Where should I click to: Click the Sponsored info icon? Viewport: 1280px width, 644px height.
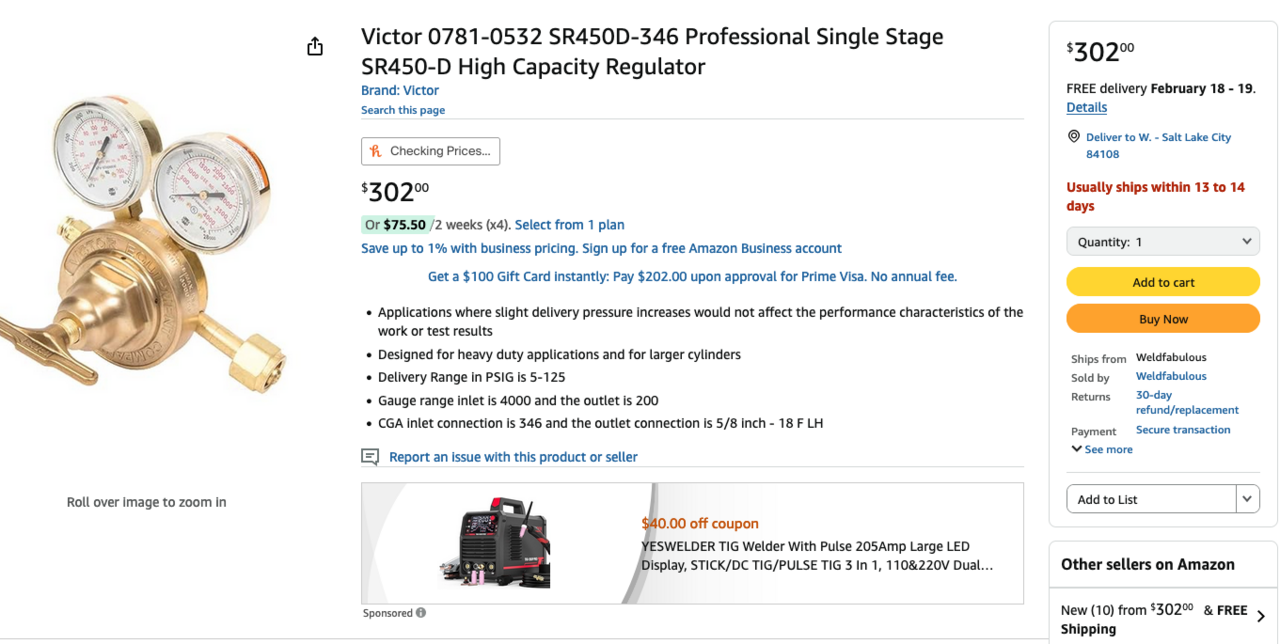click(x=421, y=613)
